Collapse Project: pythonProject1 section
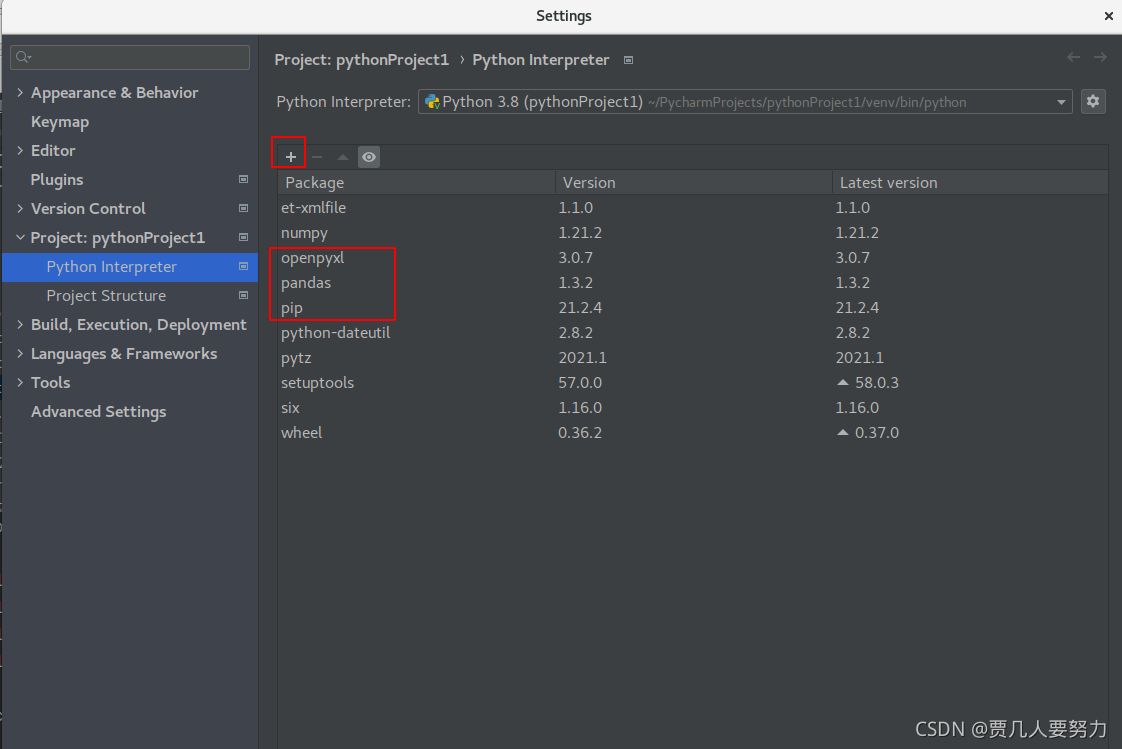 tap(20, 238)
